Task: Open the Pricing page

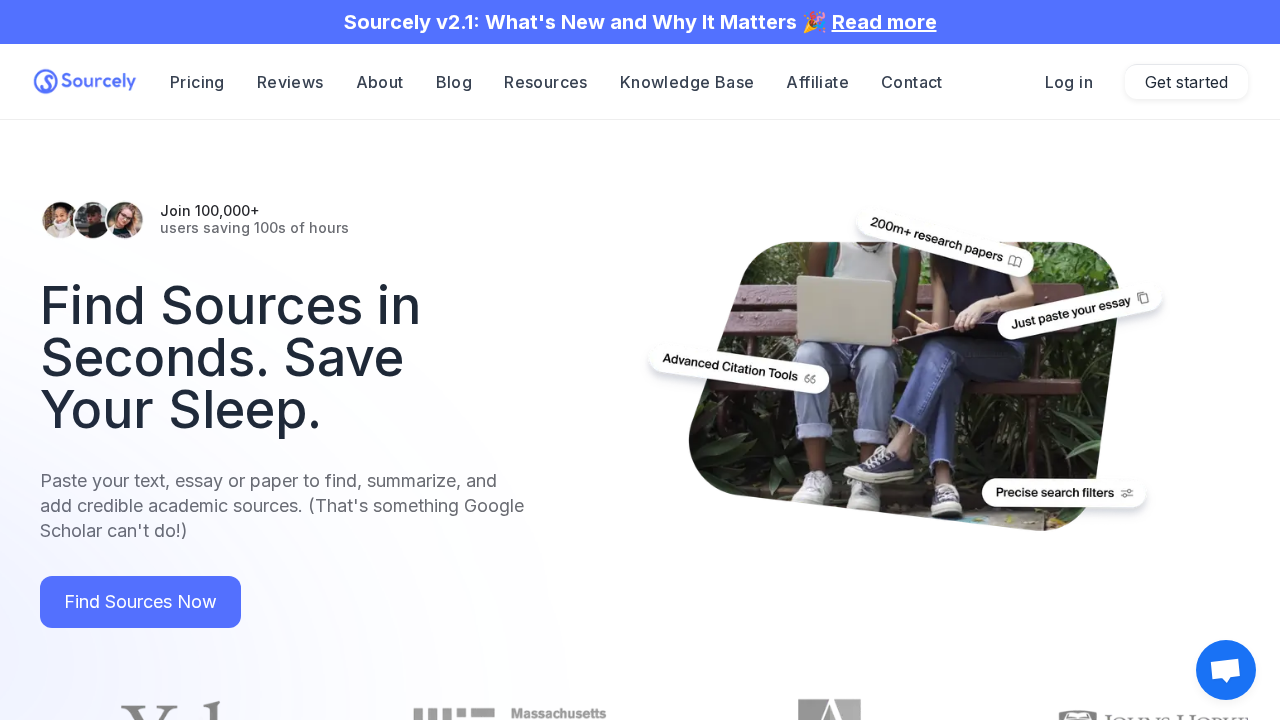Action: 197,82
